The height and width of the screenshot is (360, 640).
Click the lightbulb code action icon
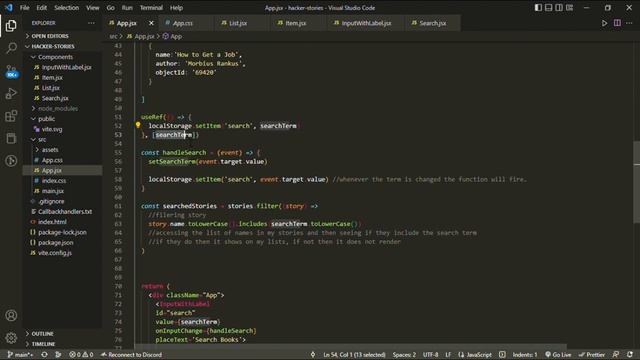click(138, 125)
